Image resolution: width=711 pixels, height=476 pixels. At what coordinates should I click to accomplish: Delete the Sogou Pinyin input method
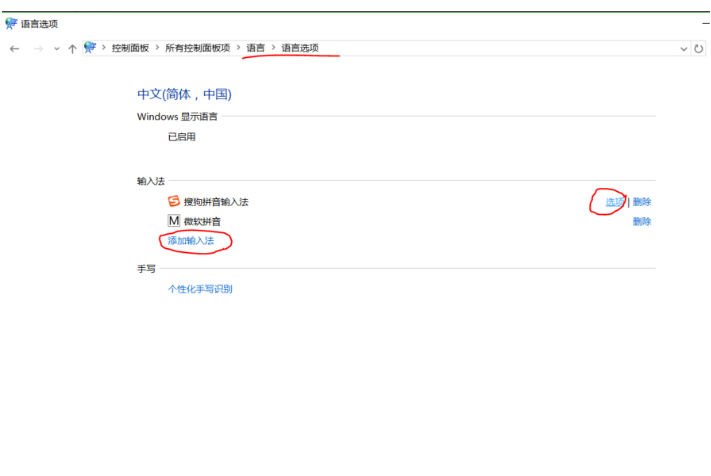click(x=642, y=202)
